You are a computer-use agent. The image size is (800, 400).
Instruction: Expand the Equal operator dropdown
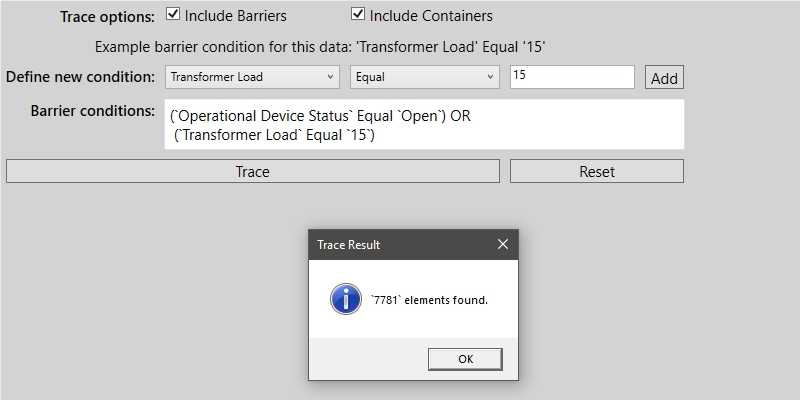[x=424, y=77]
